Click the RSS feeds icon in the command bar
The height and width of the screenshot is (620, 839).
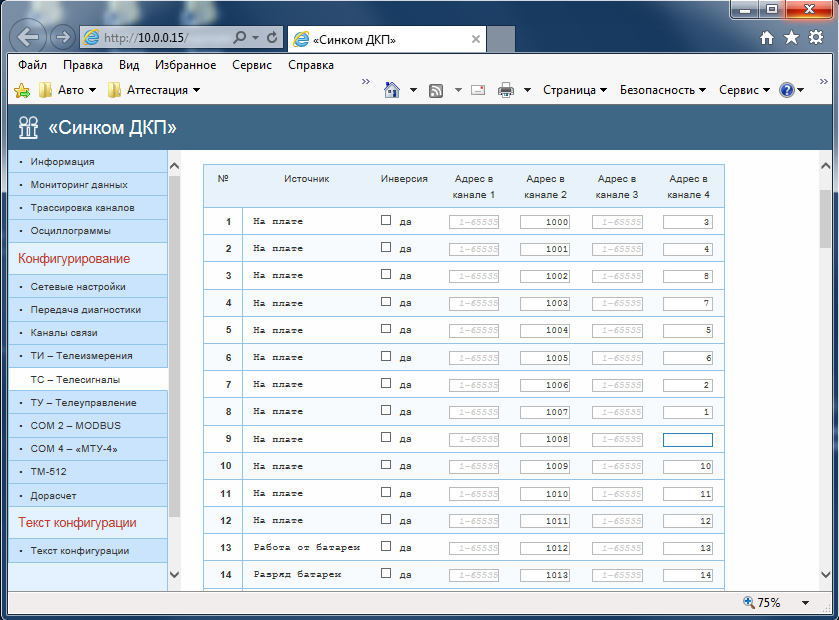pos(436,90)
